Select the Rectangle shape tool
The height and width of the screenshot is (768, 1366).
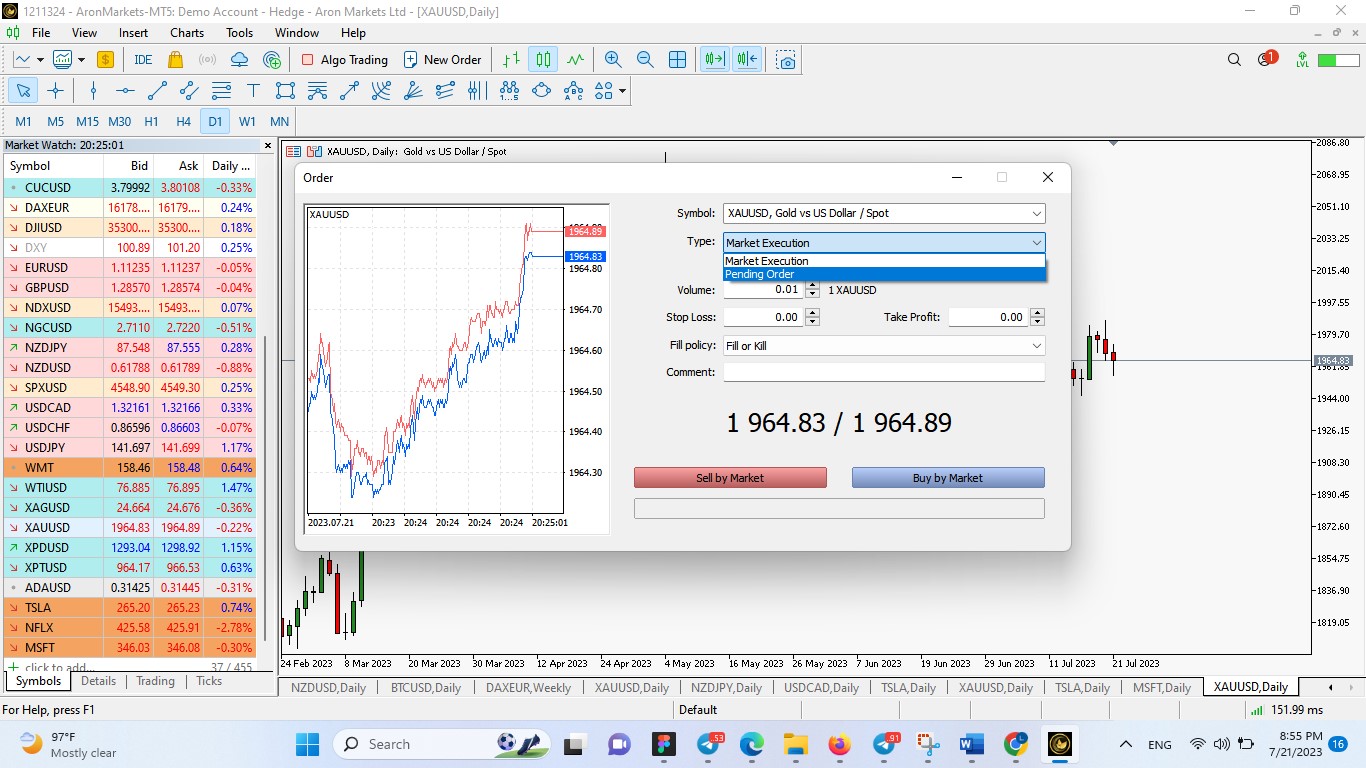285,91
